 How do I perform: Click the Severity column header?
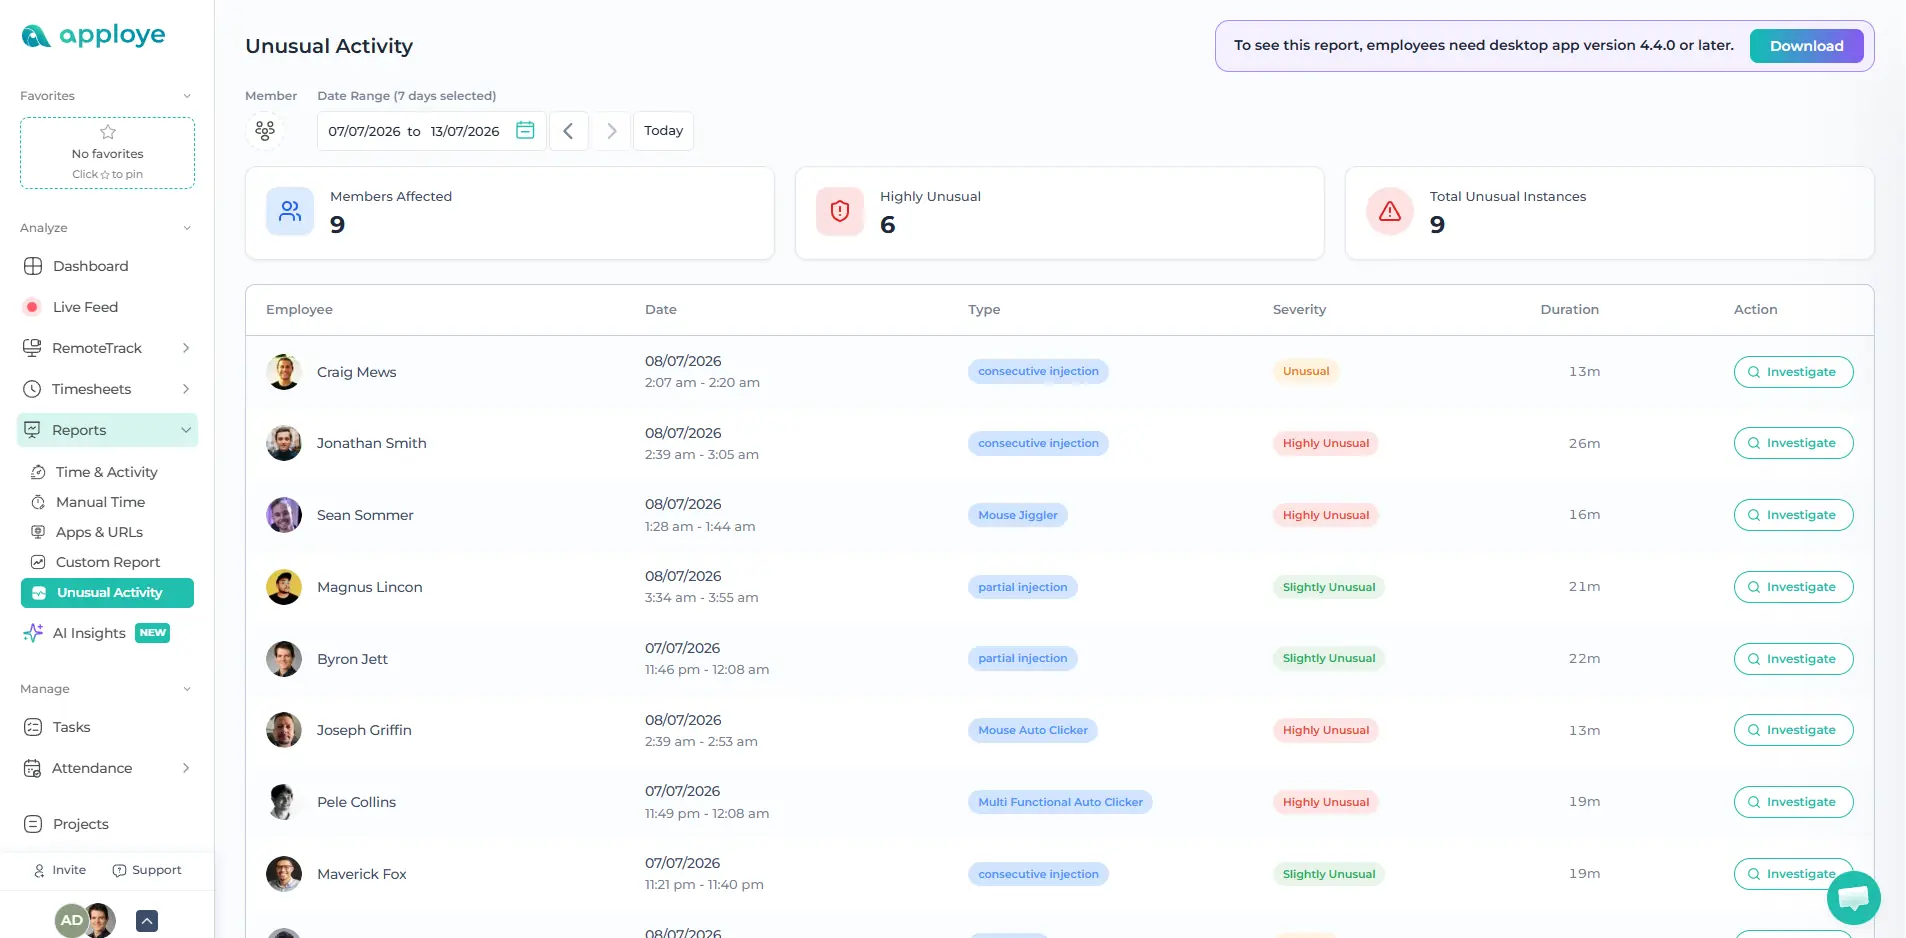(x=1299, y=310)
